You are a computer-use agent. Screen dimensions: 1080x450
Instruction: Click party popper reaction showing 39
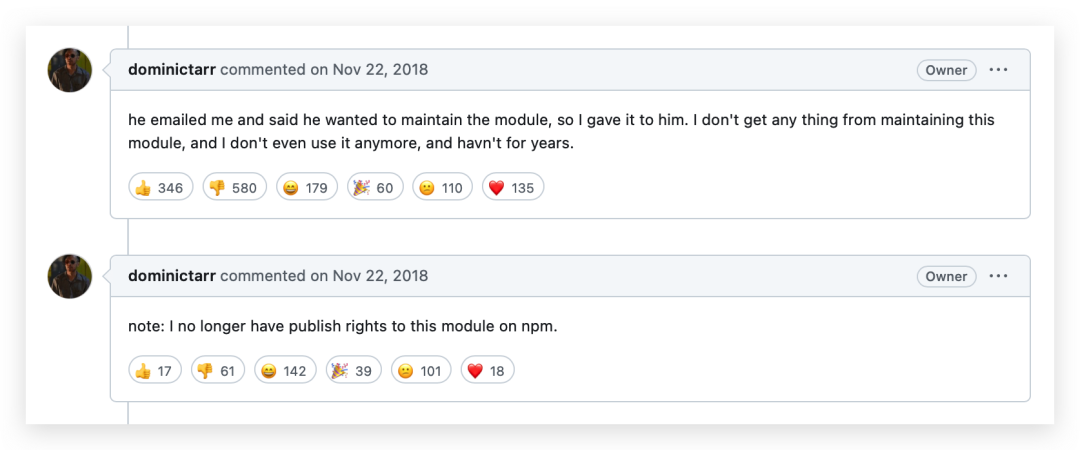point(354,370)
